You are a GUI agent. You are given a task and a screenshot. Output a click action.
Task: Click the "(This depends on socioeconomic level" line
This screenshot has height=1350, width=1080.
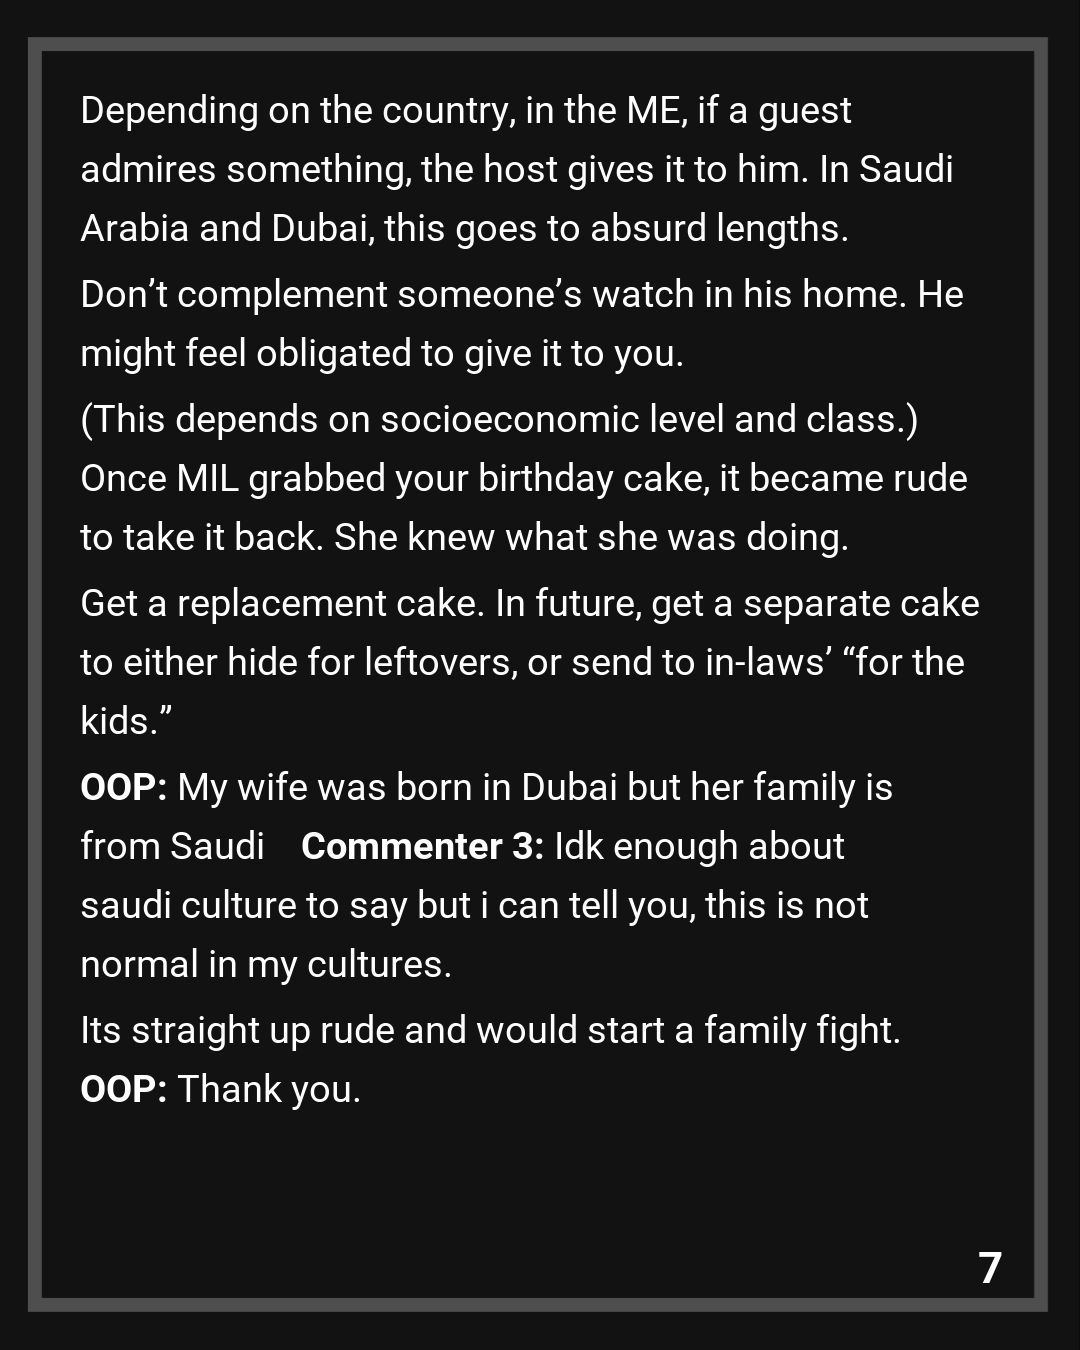click(498, 420)
